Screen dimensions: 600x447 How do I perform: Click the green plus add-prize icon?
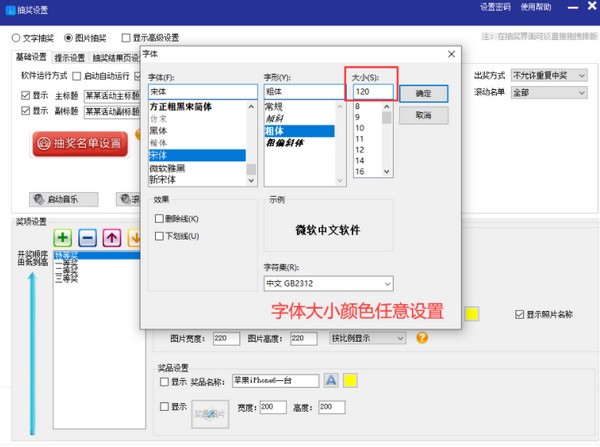(63, 238)
